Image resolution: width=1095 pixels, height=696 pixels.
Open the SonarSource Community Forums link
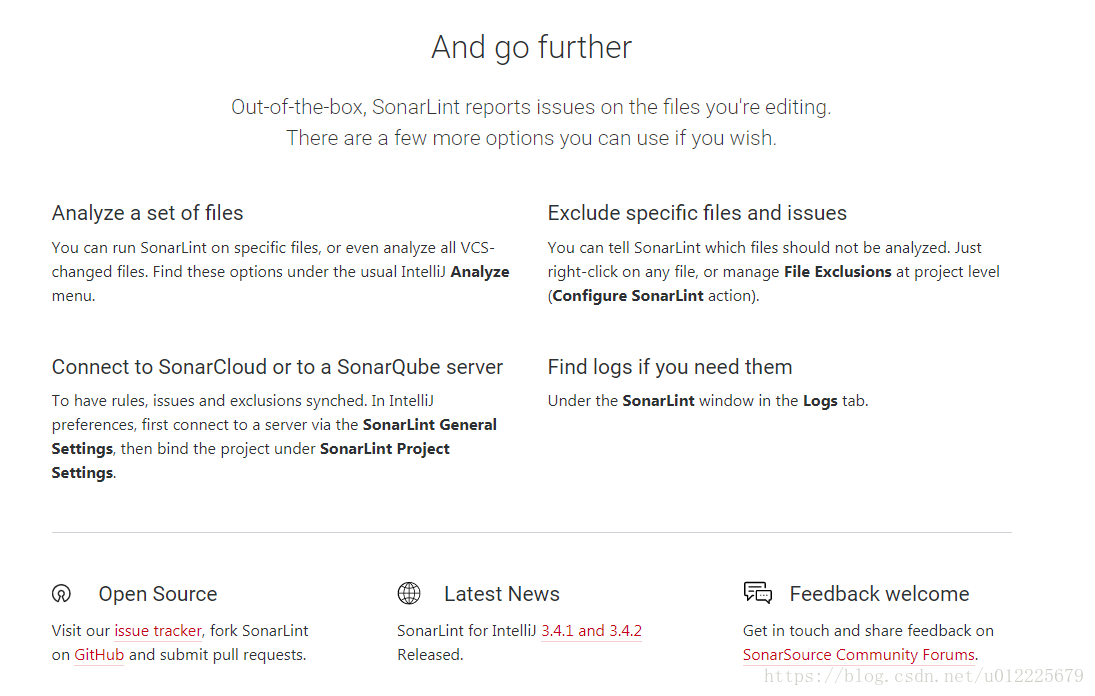[859, 655]
